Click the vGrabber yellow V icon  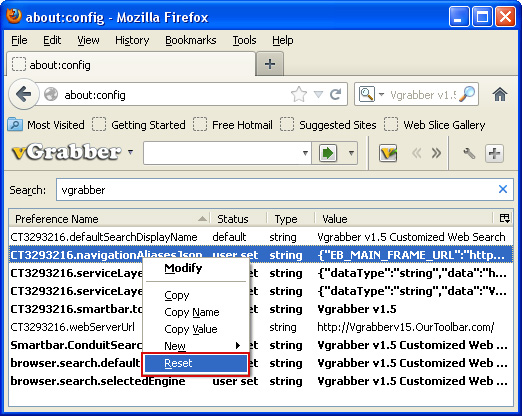tap(388, 153)
